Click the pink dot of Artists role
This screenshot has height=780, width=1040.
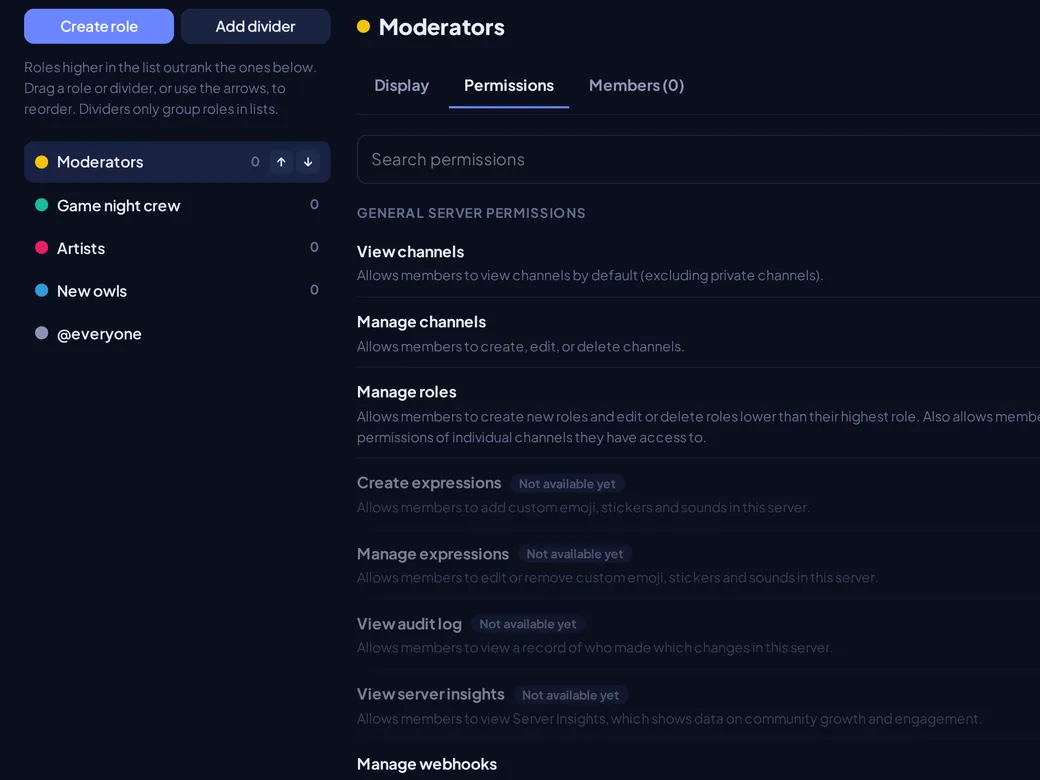click(41, 247)
